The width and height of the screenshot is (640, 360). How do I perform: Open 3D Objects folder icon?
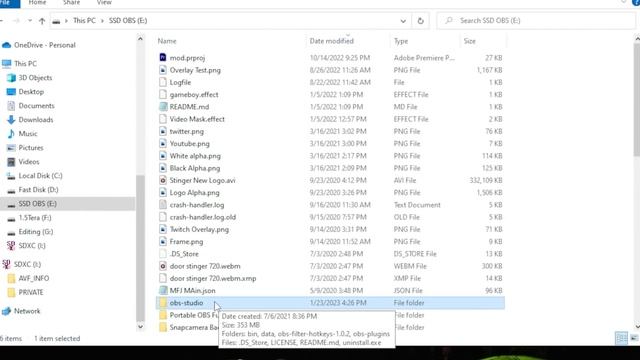tap(11, 78)
